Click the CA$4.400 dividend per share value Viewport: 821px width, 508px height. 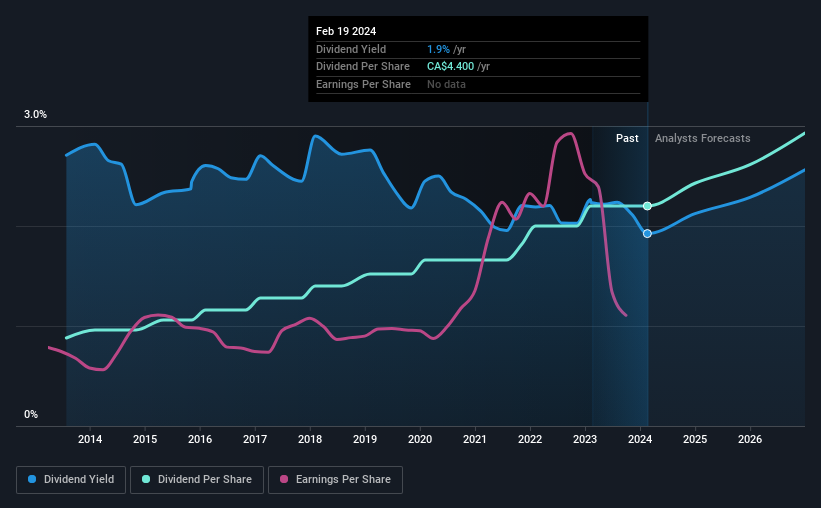450,67
